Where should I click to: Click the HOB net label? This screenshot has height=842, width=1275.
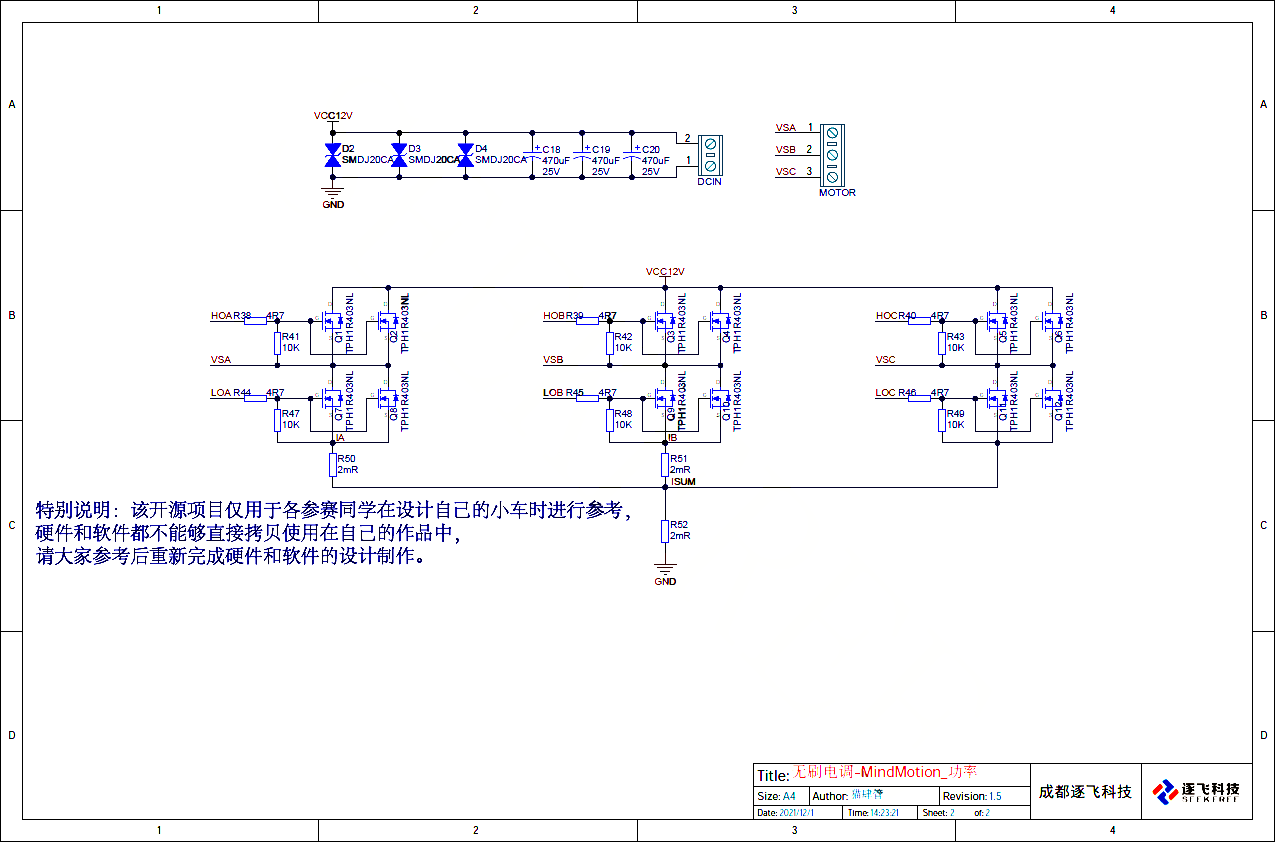[x=554, y=316]
